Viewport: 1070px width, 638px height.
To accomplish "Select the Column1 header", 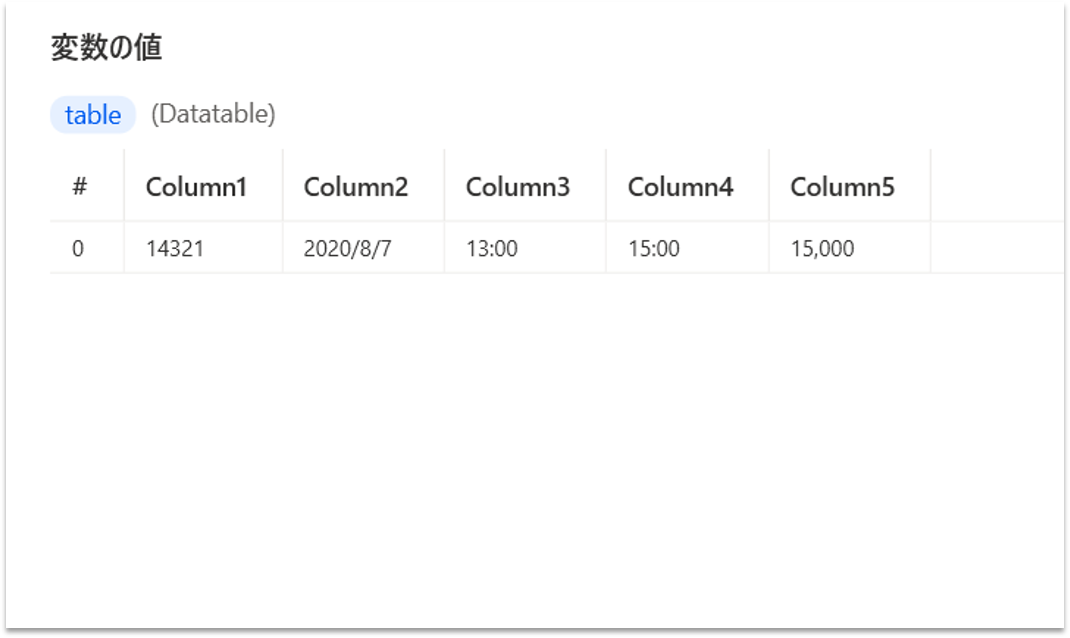I will 196,187.
